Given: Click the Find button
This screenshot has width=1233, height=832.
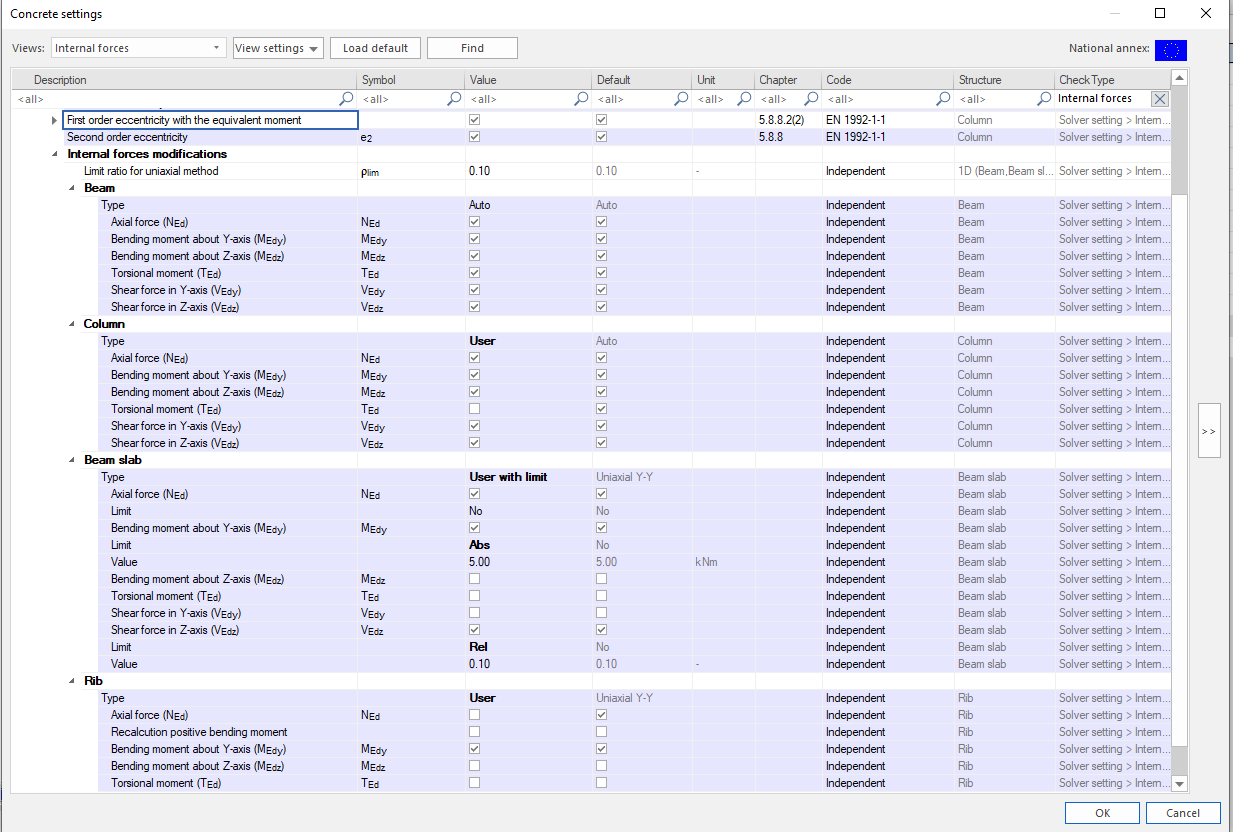Looking at the screenshot, I should coord(472,48).
